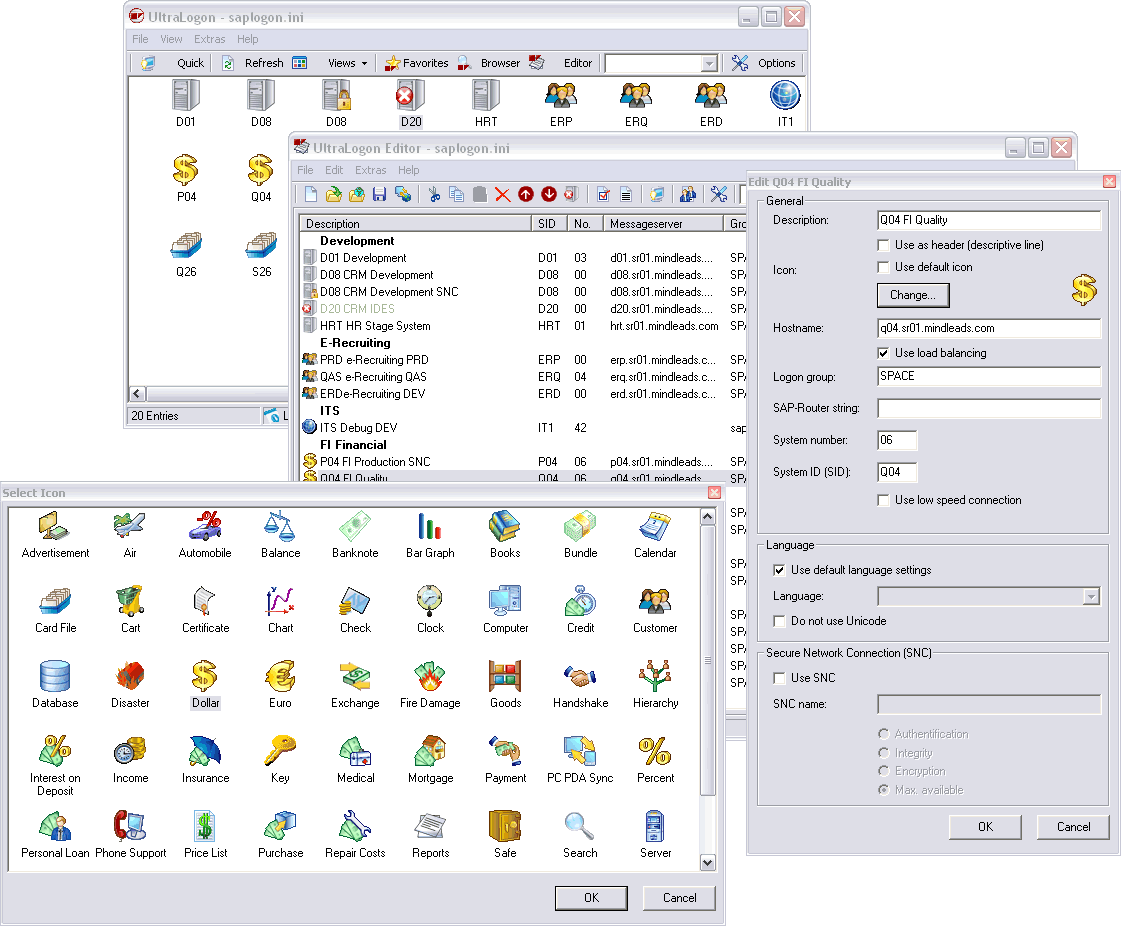The image size is (1121, 927).
Task: Open Edit menu in UltraLogon Editor
Action: (334, 170)
